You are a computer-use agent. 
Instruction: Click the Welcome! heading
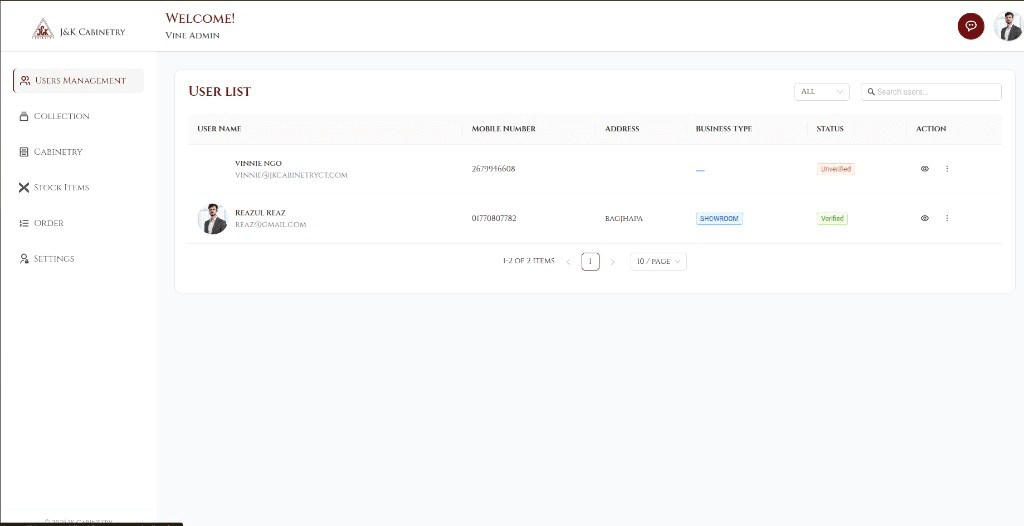(200, 18)
